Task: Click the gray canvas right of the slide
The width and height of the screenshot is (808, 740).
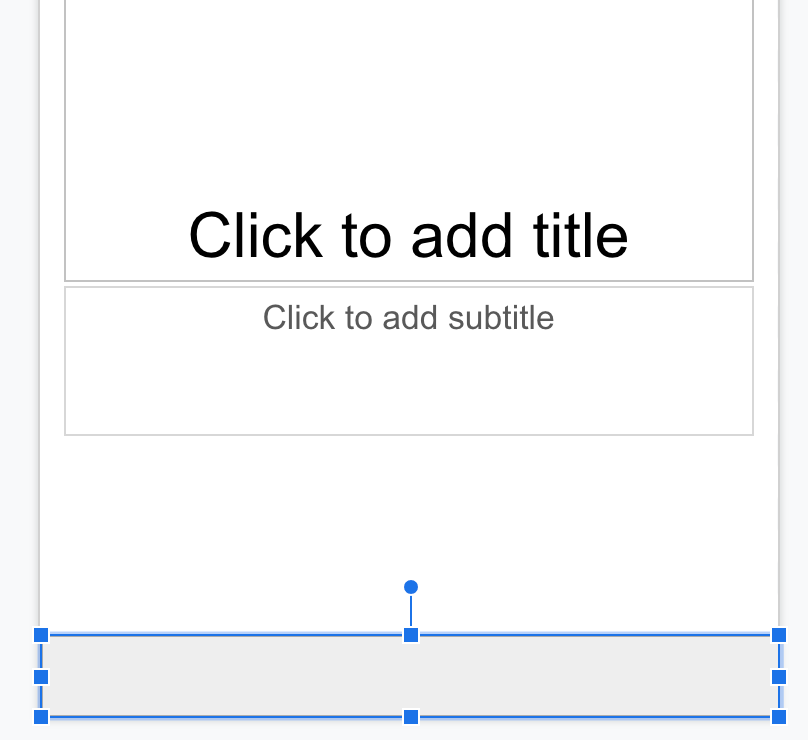Action: (794, 300)
